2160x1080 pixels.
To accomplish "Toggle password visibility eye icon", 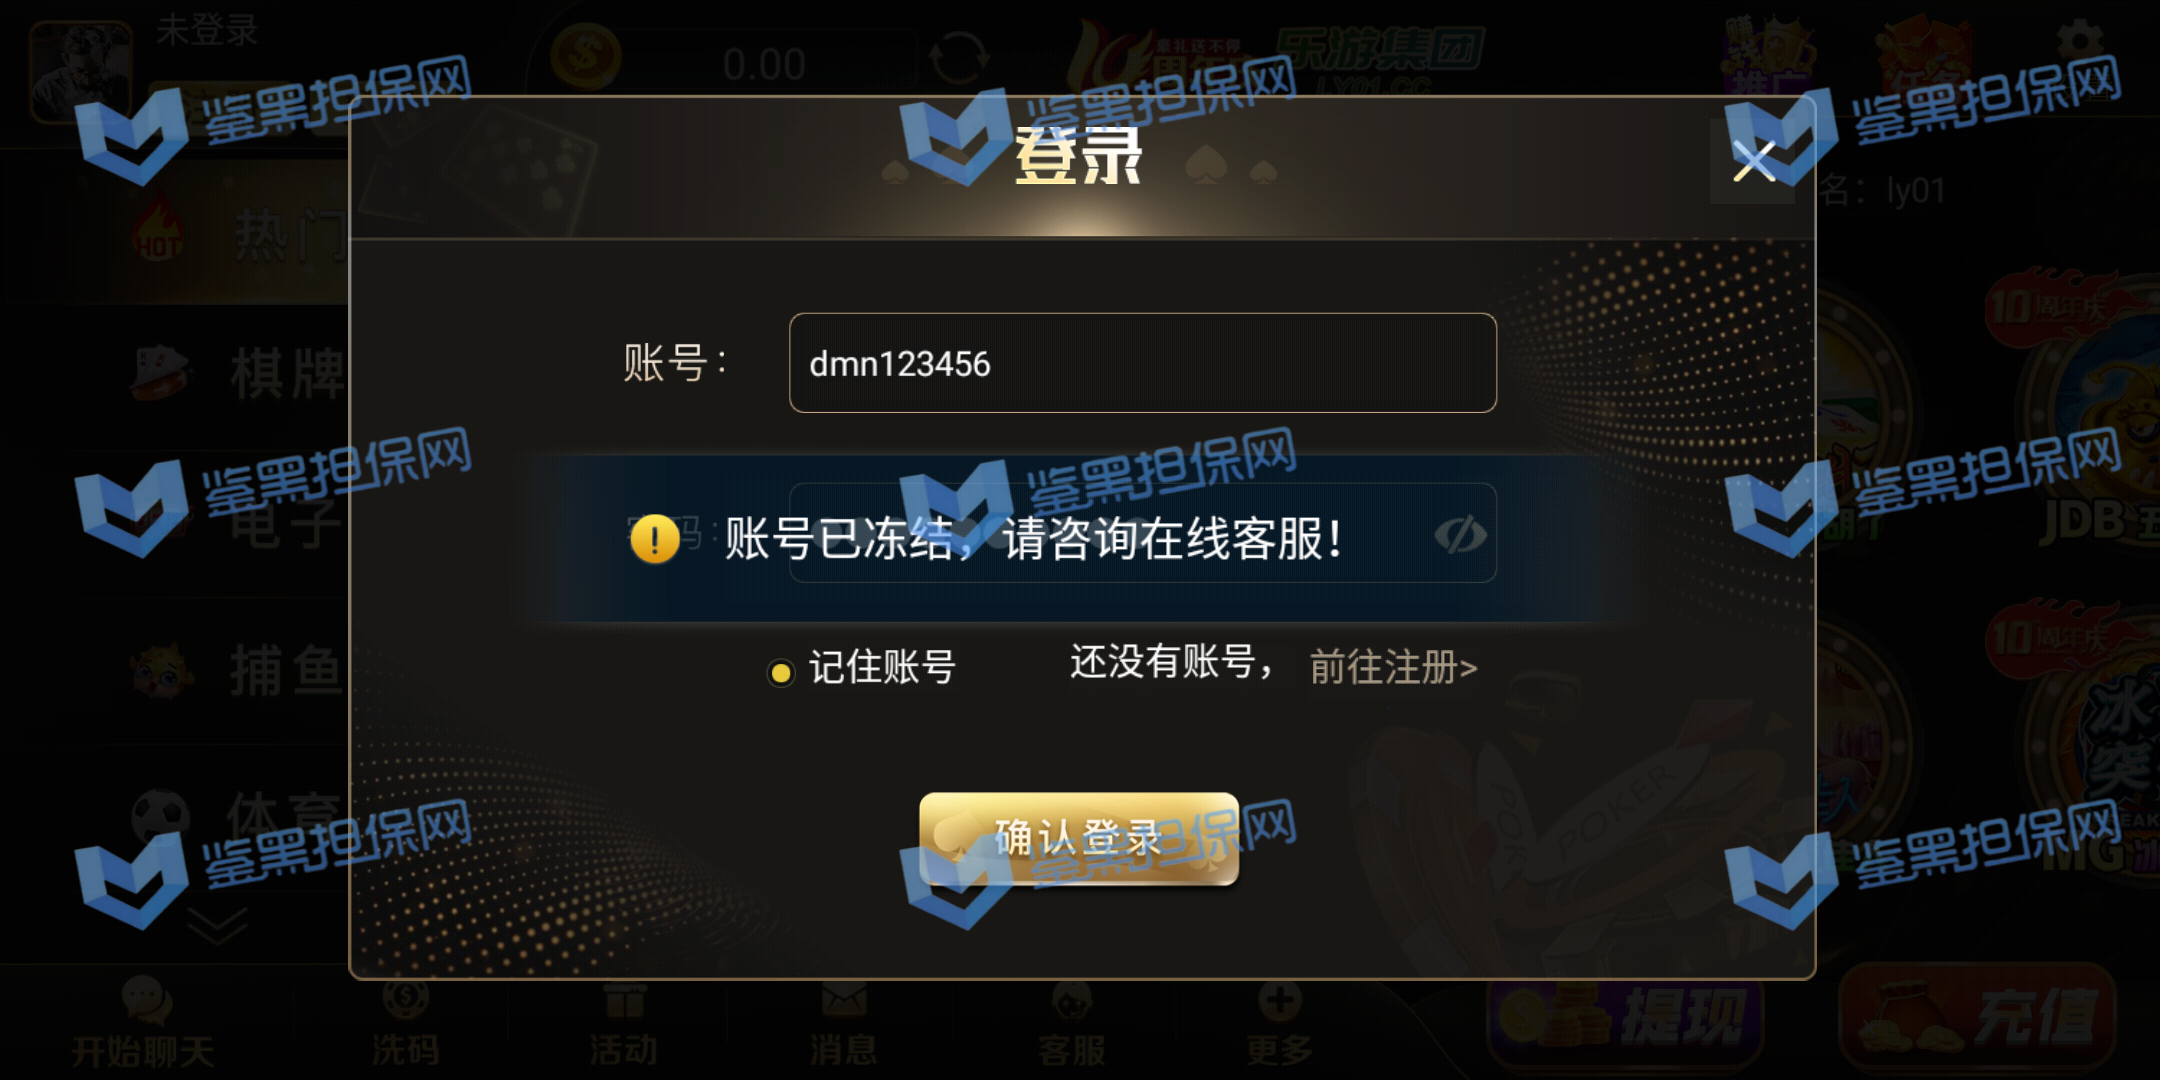I will click(1461, 535).
